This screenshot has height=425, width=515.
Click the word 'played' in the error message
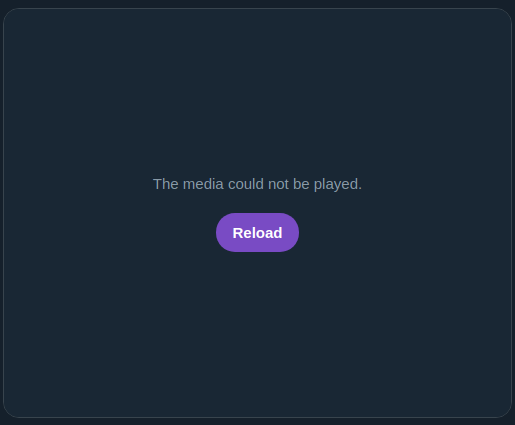point(336,185)
